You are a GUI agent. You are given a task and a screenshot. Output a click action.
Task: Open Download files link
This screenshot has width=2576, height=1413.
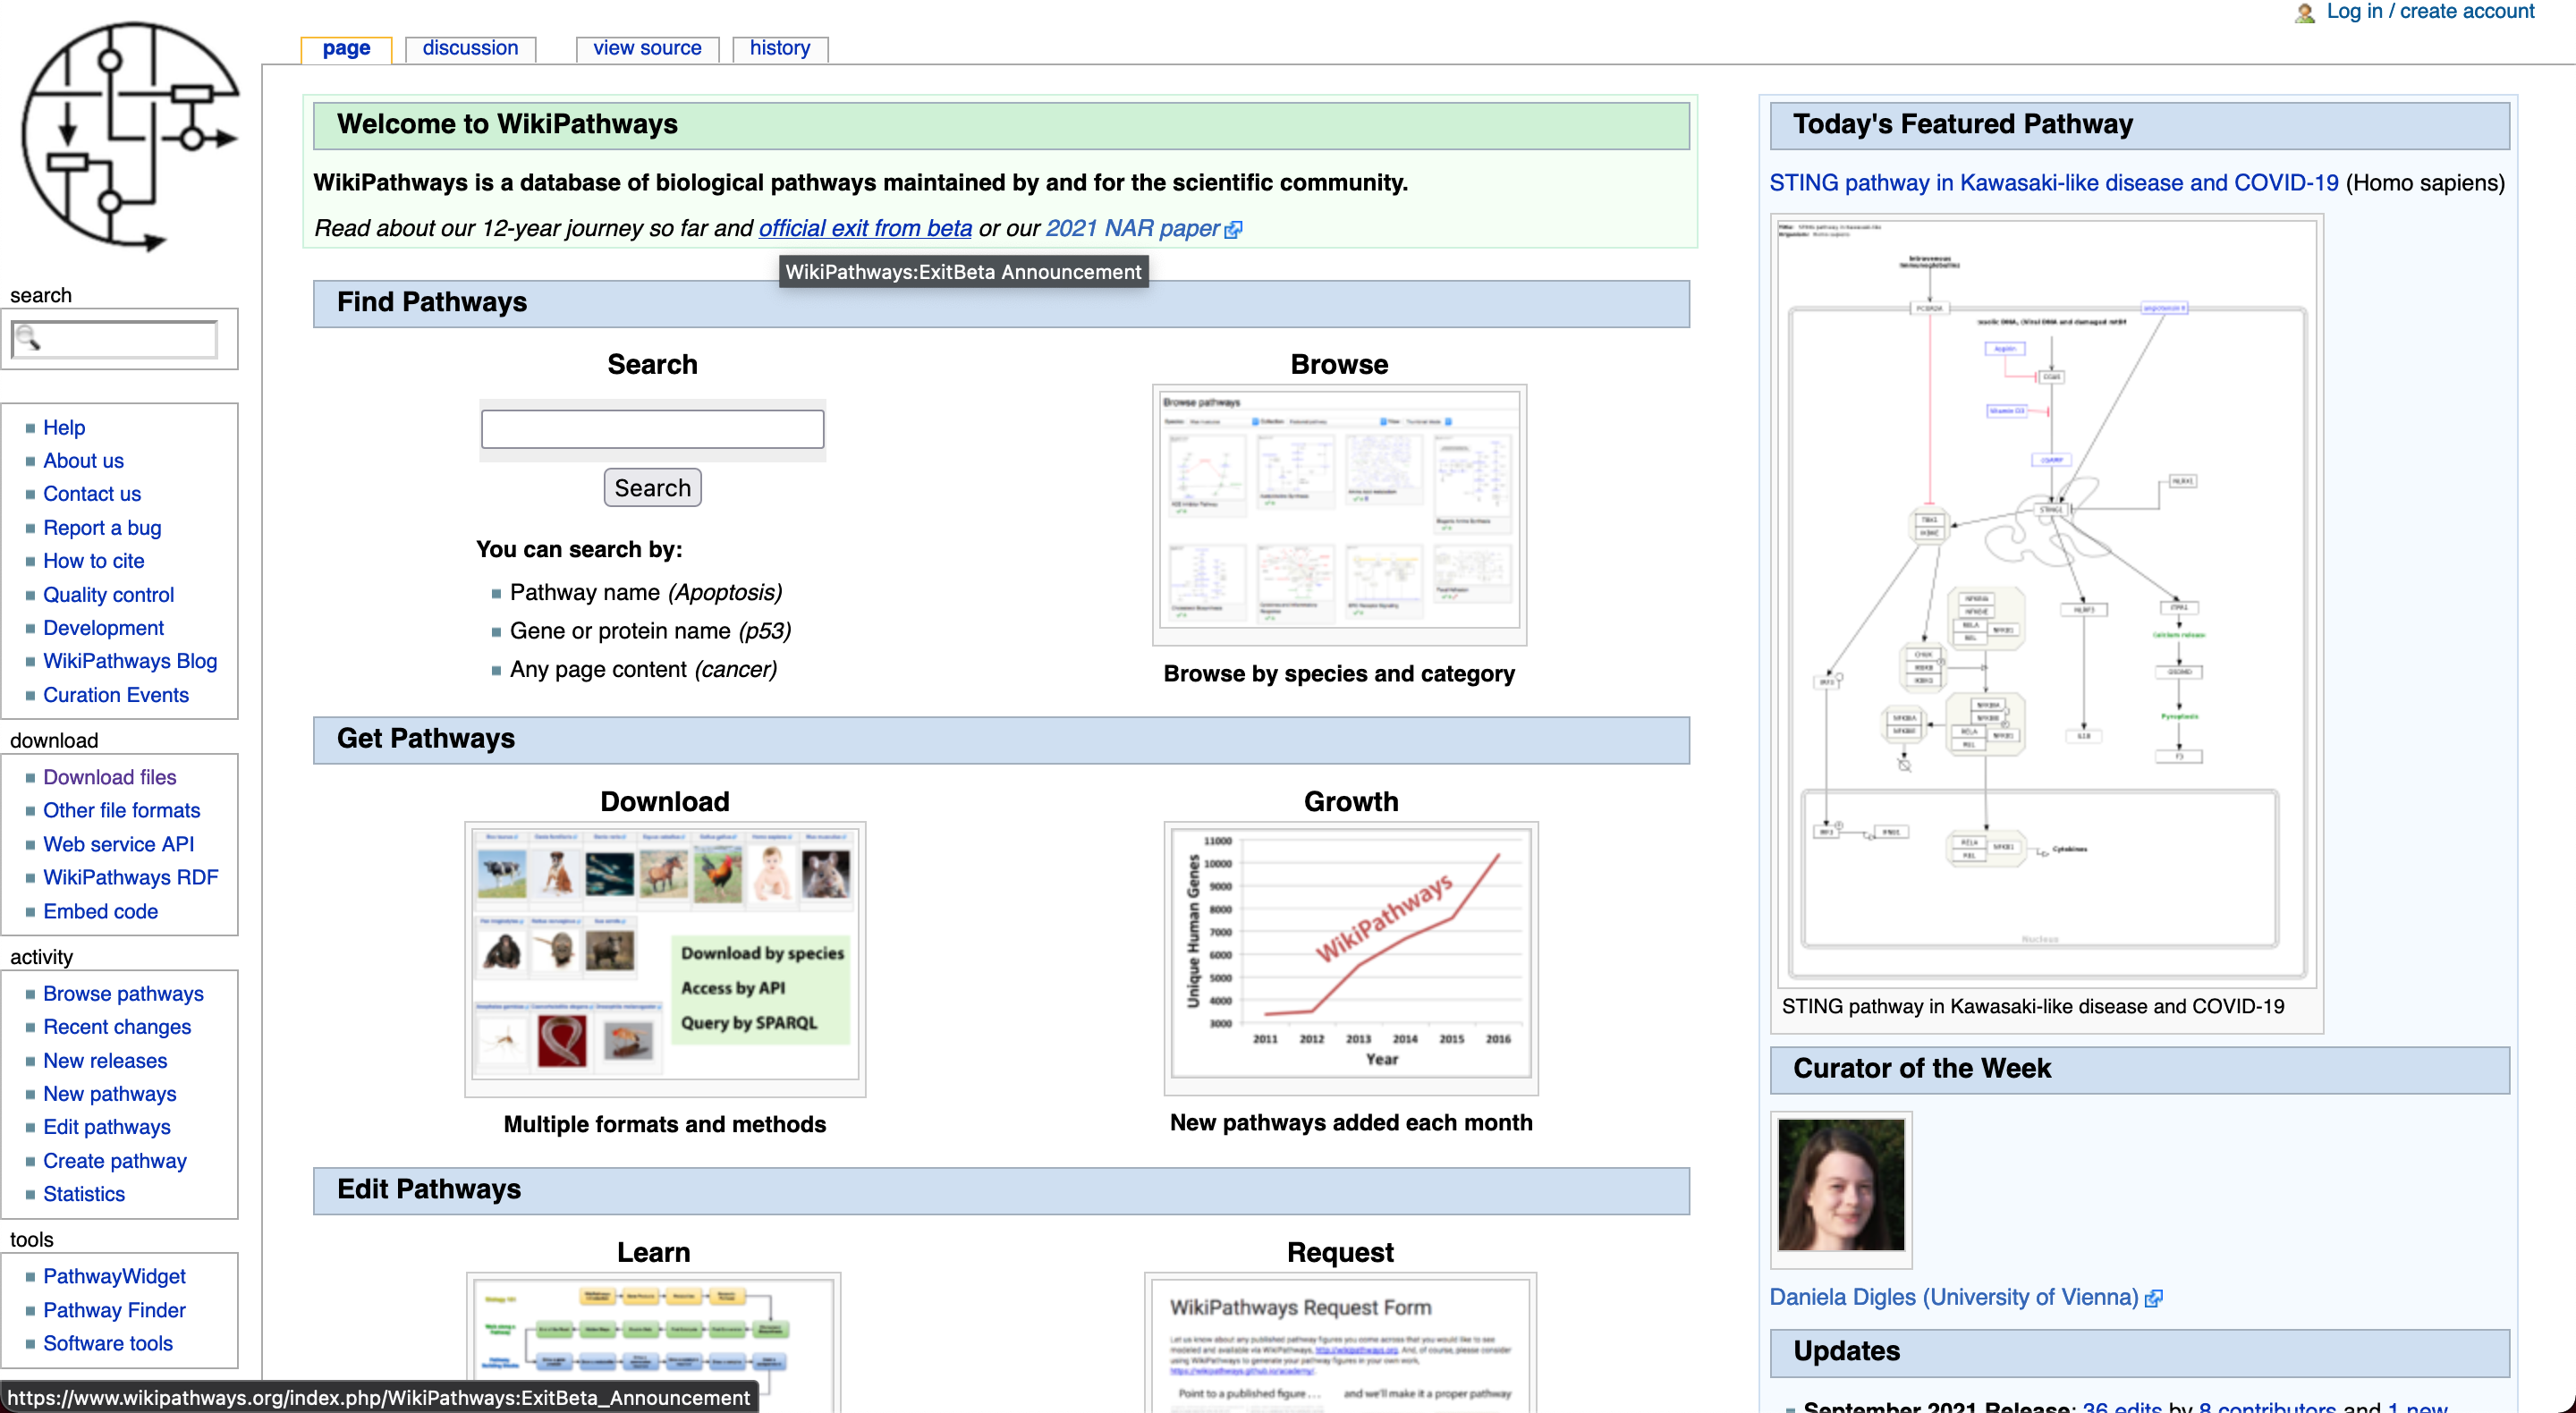[x=110, y=777]
